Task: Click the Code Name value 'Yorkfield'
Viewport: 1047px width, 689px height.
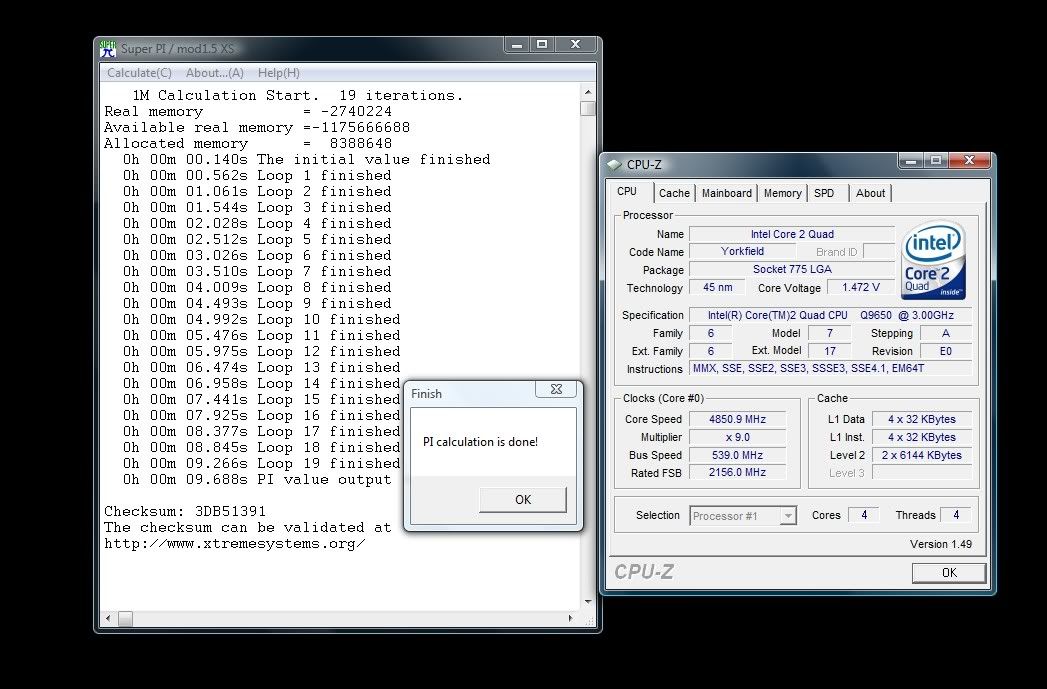Action: 743,252
